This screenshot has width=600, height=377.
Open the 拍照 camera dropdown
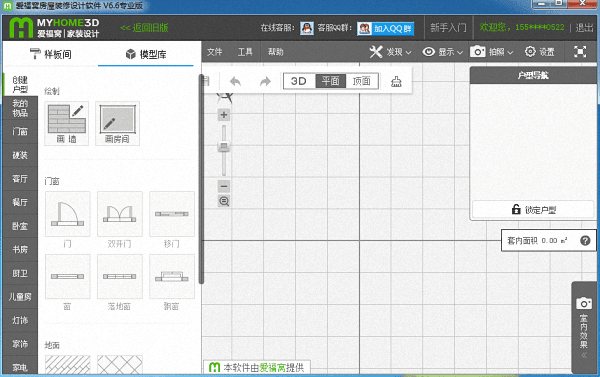[x=491, y=52]
